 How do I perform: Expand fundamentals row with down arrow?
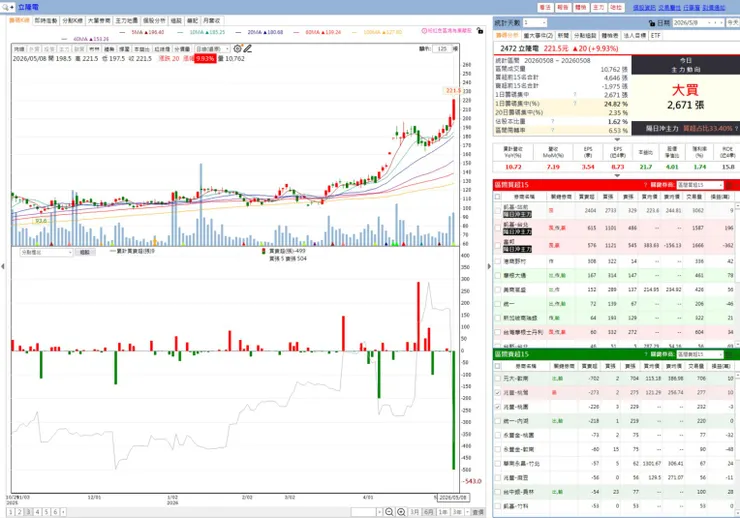(x=617, y=175)
